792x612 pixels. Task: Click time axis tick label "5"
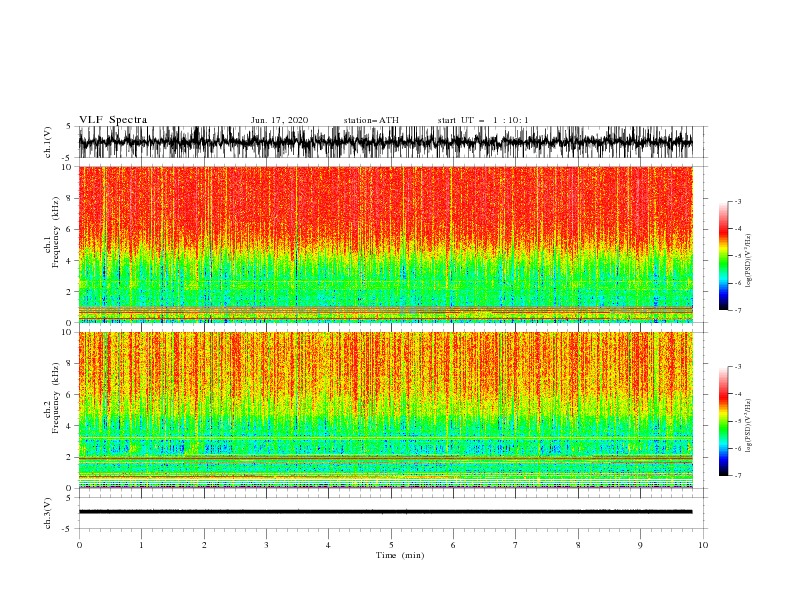click(391, 545)
